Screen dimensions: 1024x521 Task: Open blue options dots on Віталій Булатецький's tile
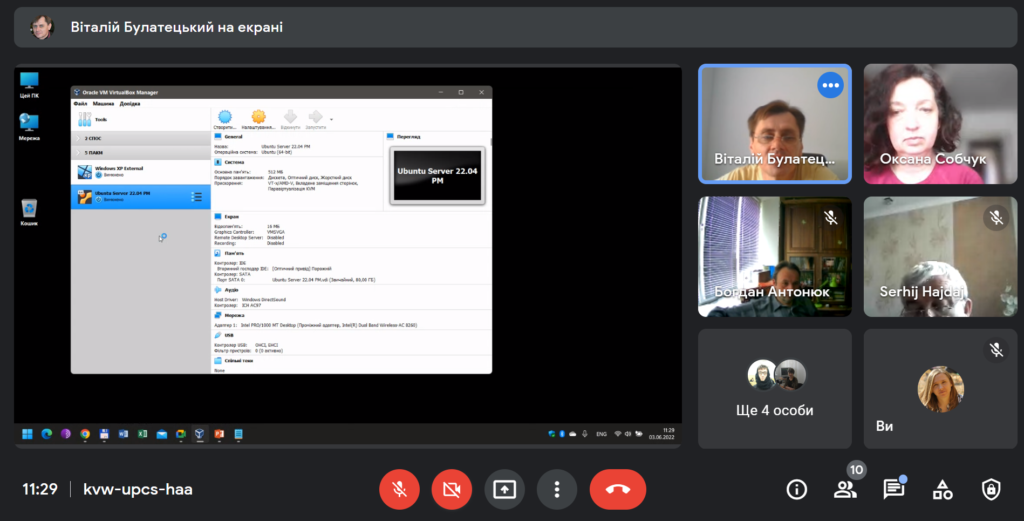830,85
